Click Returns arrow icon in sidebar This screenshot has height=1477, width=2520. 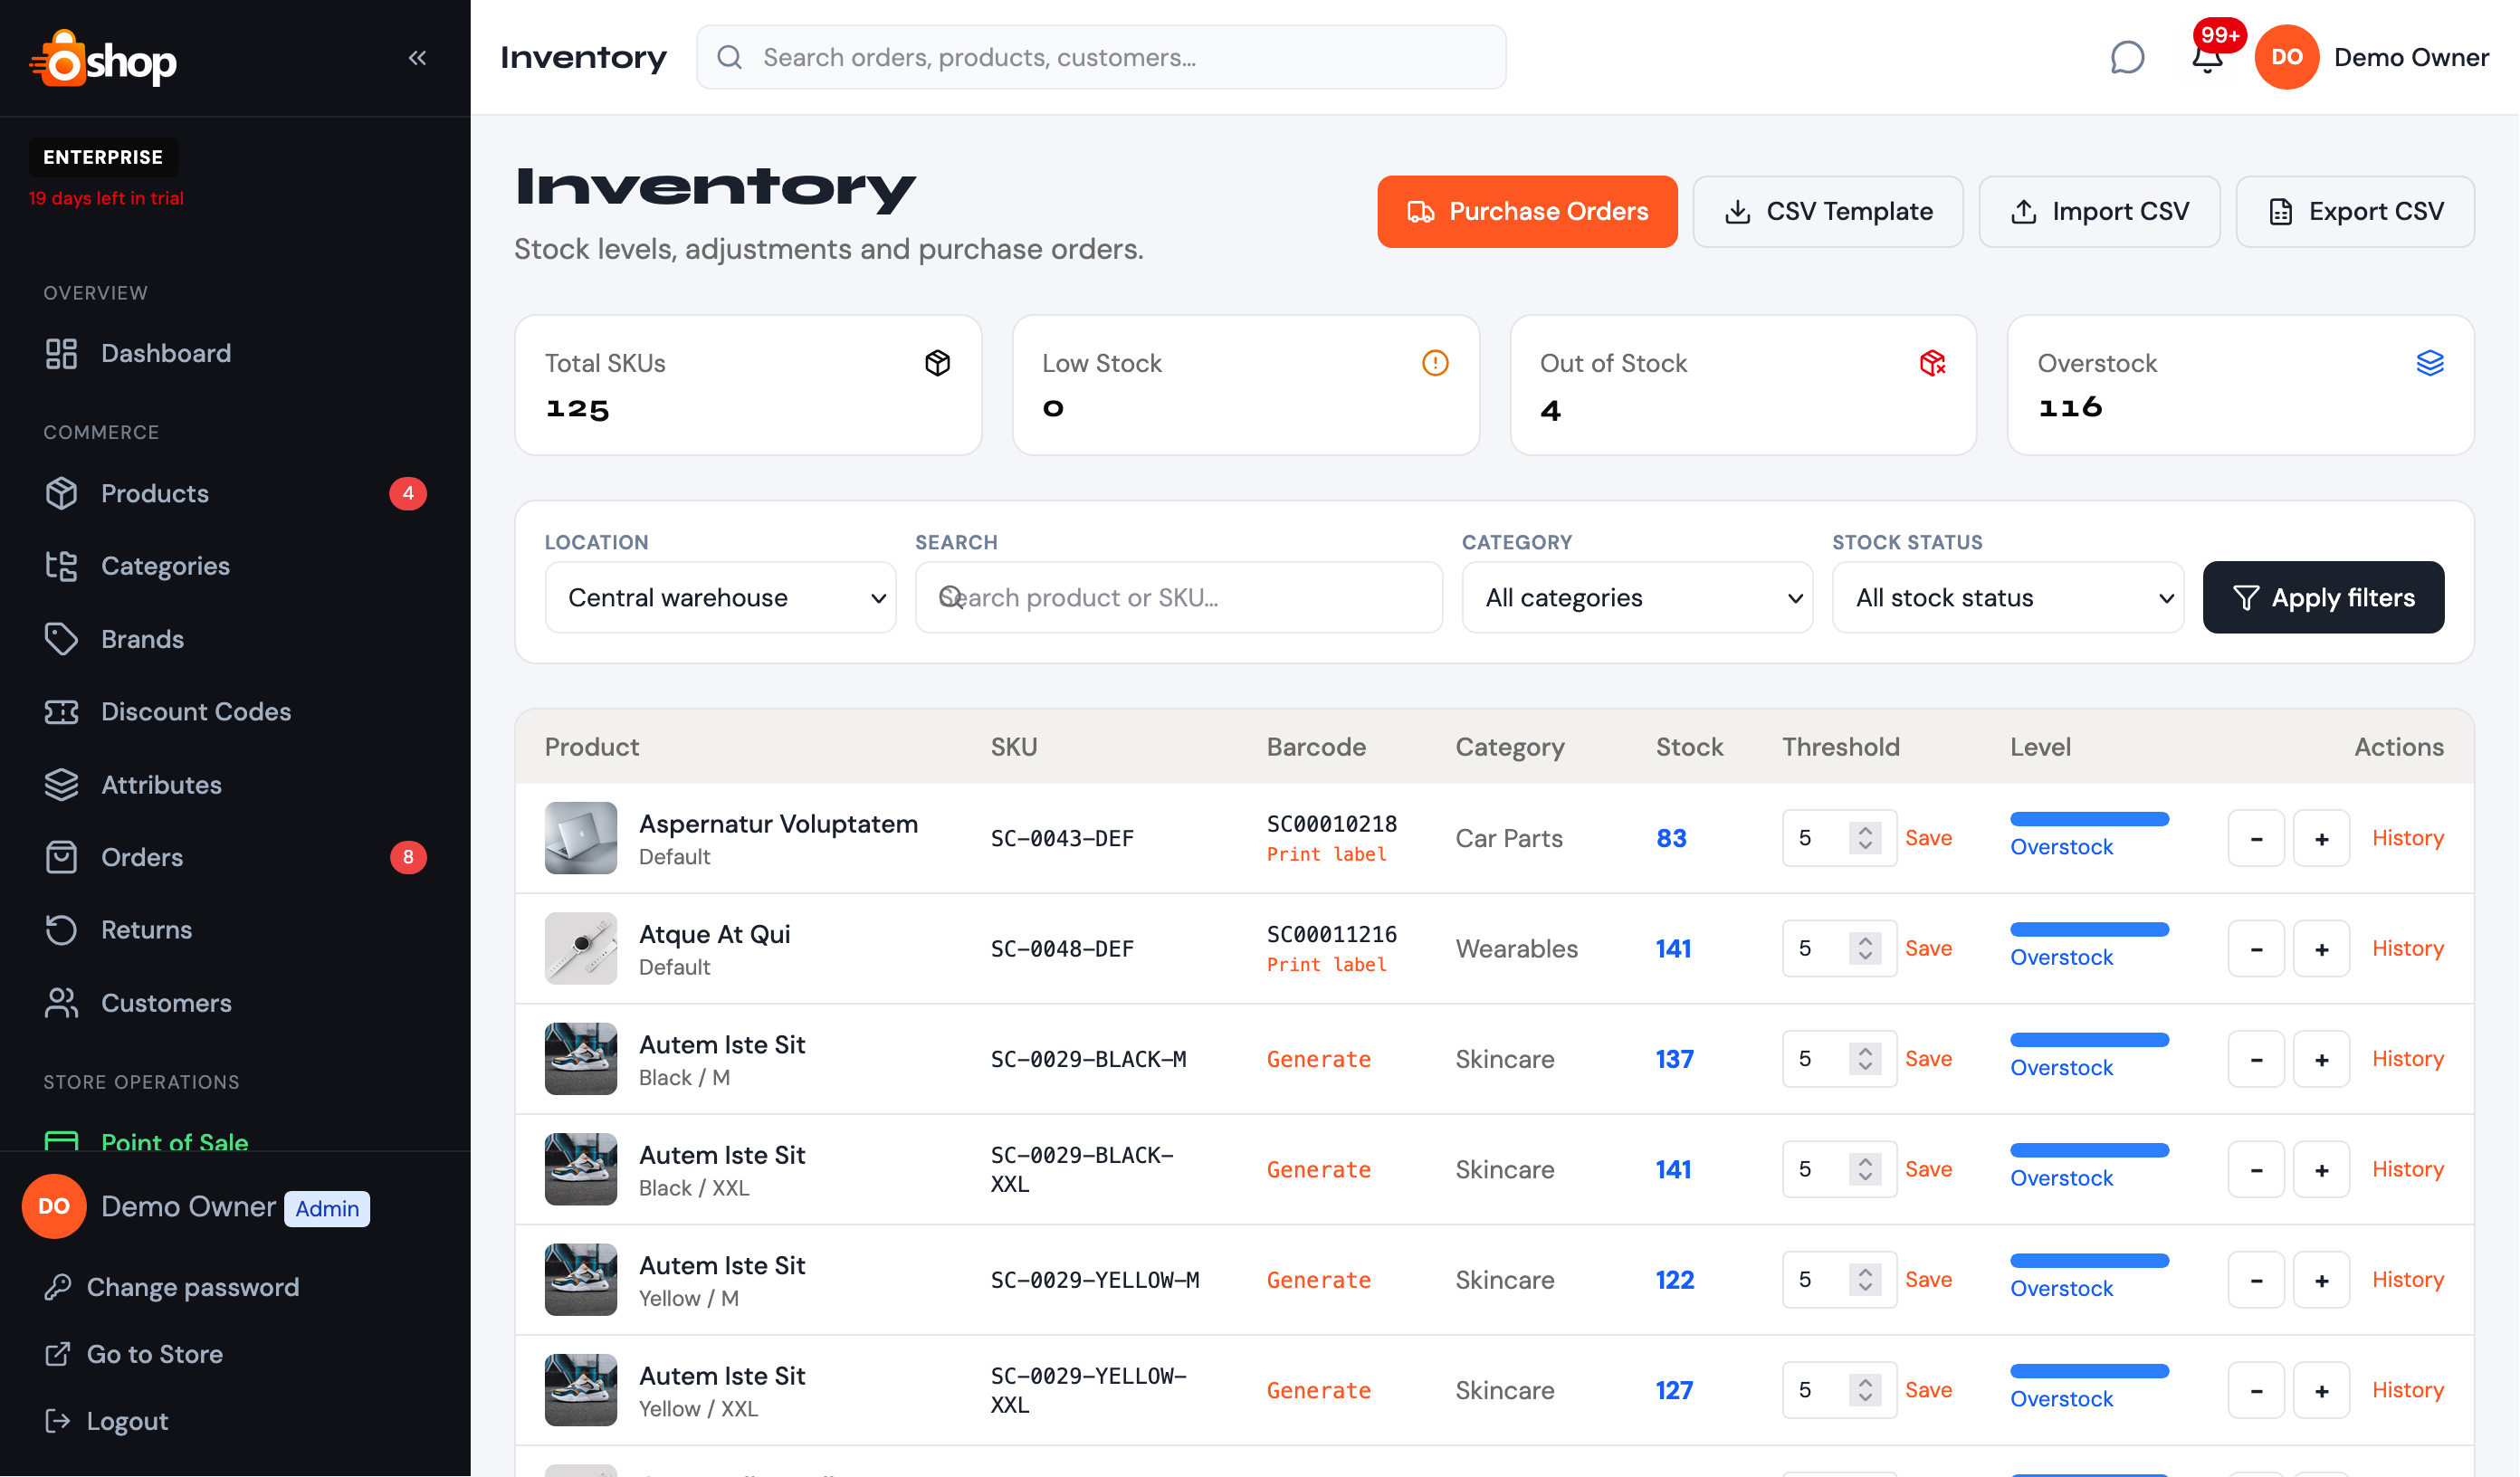(61, 930)
